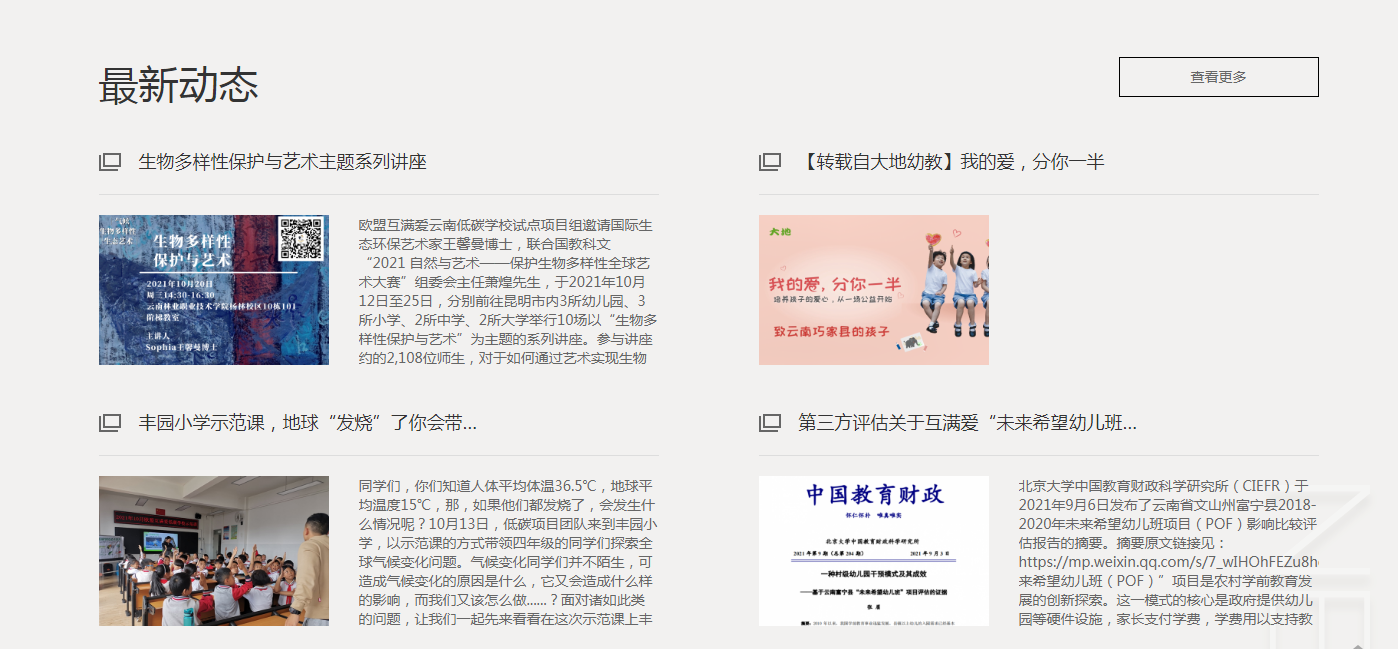1398x649 pixels.
Task: Click the QR code on the 生物多样性 poster
Action: tap(302, 237)
